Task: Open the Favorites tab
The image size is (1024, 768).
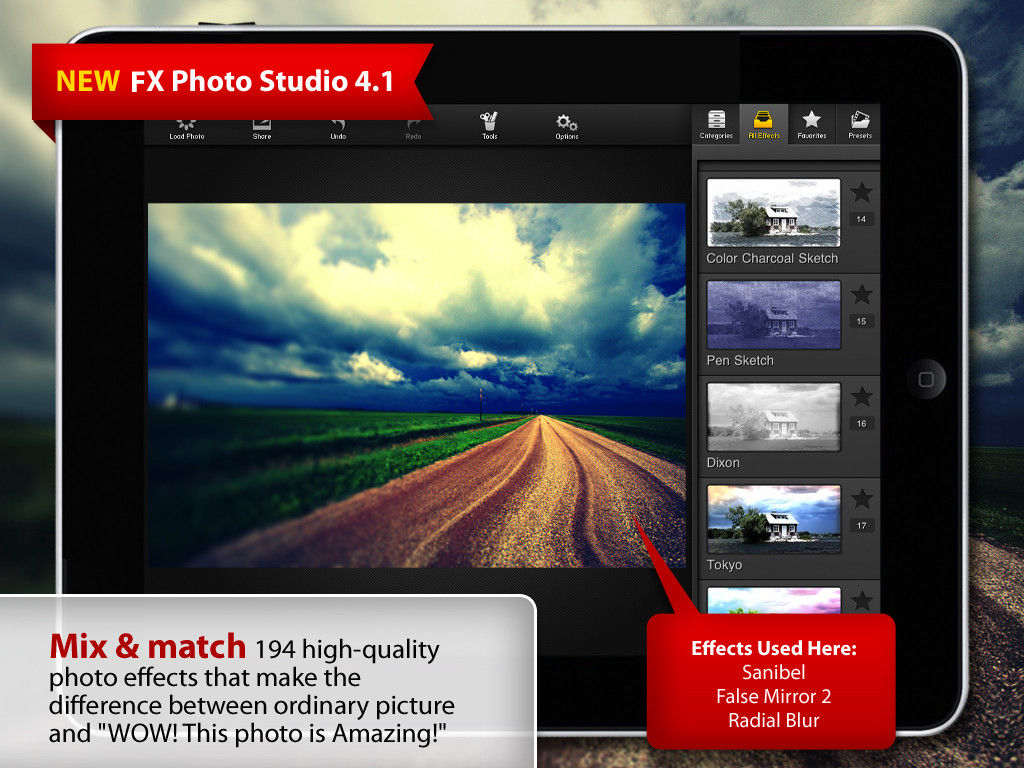Action: point(812,124)
